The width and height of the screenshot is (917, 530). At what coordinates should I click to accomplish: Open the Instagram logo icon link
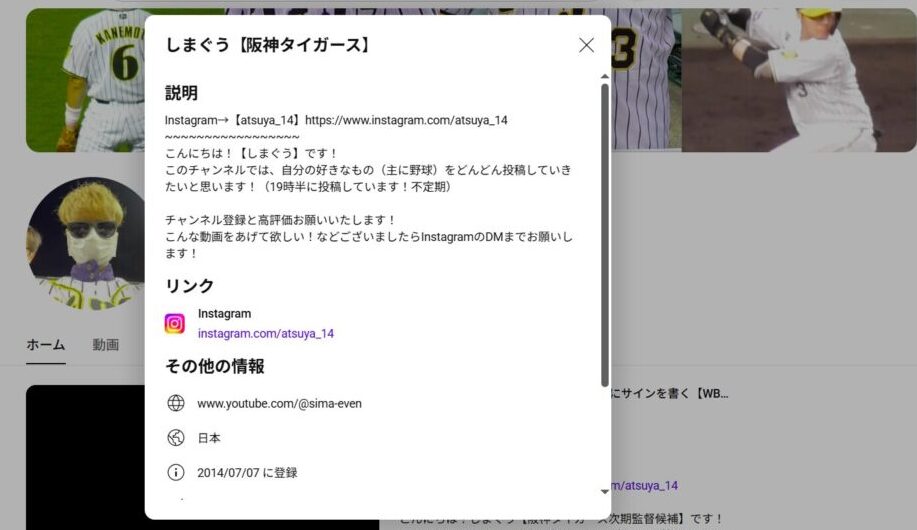174,323
